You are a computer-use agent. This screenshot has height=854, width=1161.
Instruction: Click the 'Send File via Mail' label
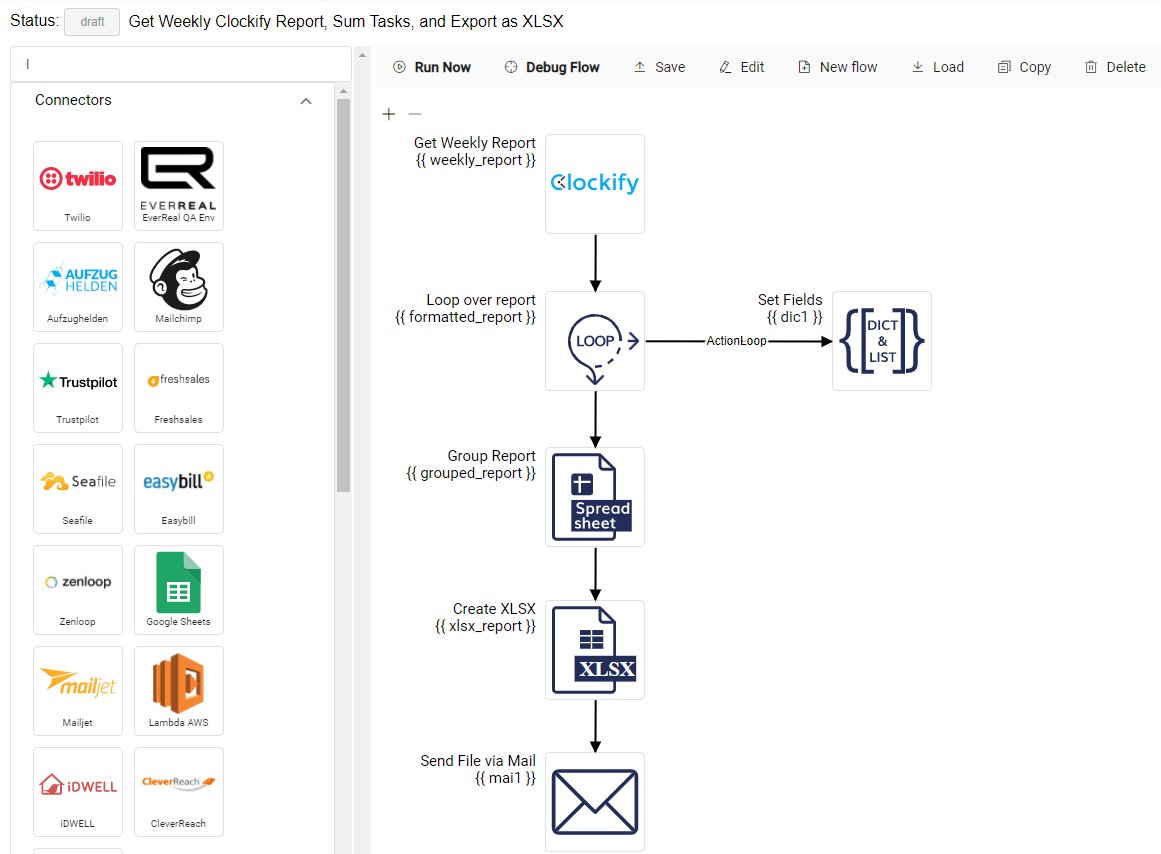pos(478,761)
